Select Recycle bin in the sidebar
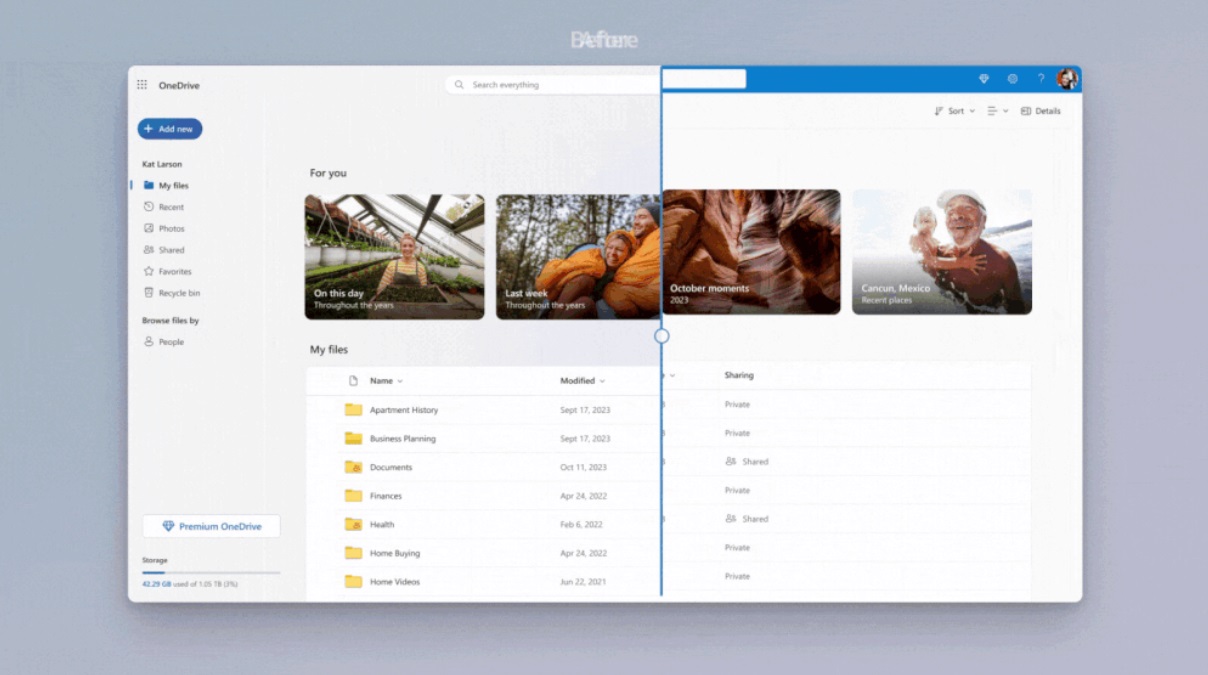This screenshot has height=675, width=1208. [178, 293]
